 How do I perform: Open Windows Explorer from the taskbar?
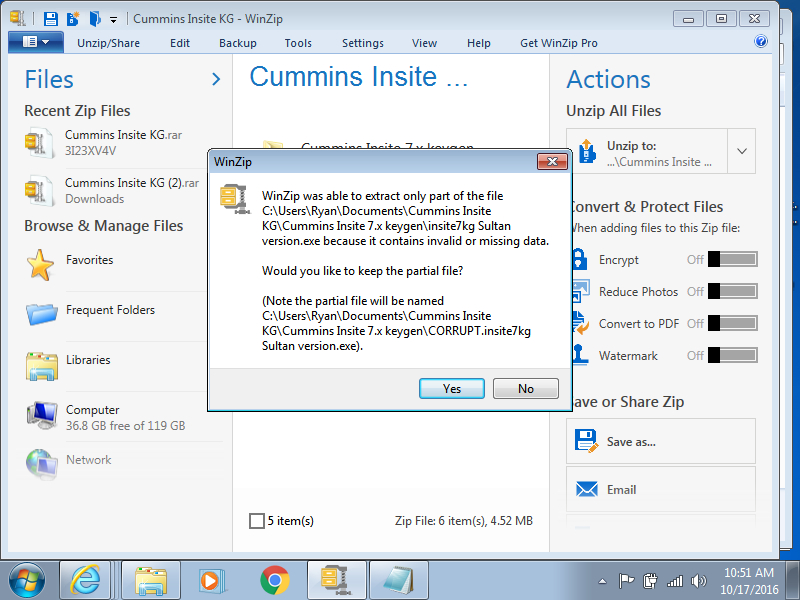click(x=151, y=581)
